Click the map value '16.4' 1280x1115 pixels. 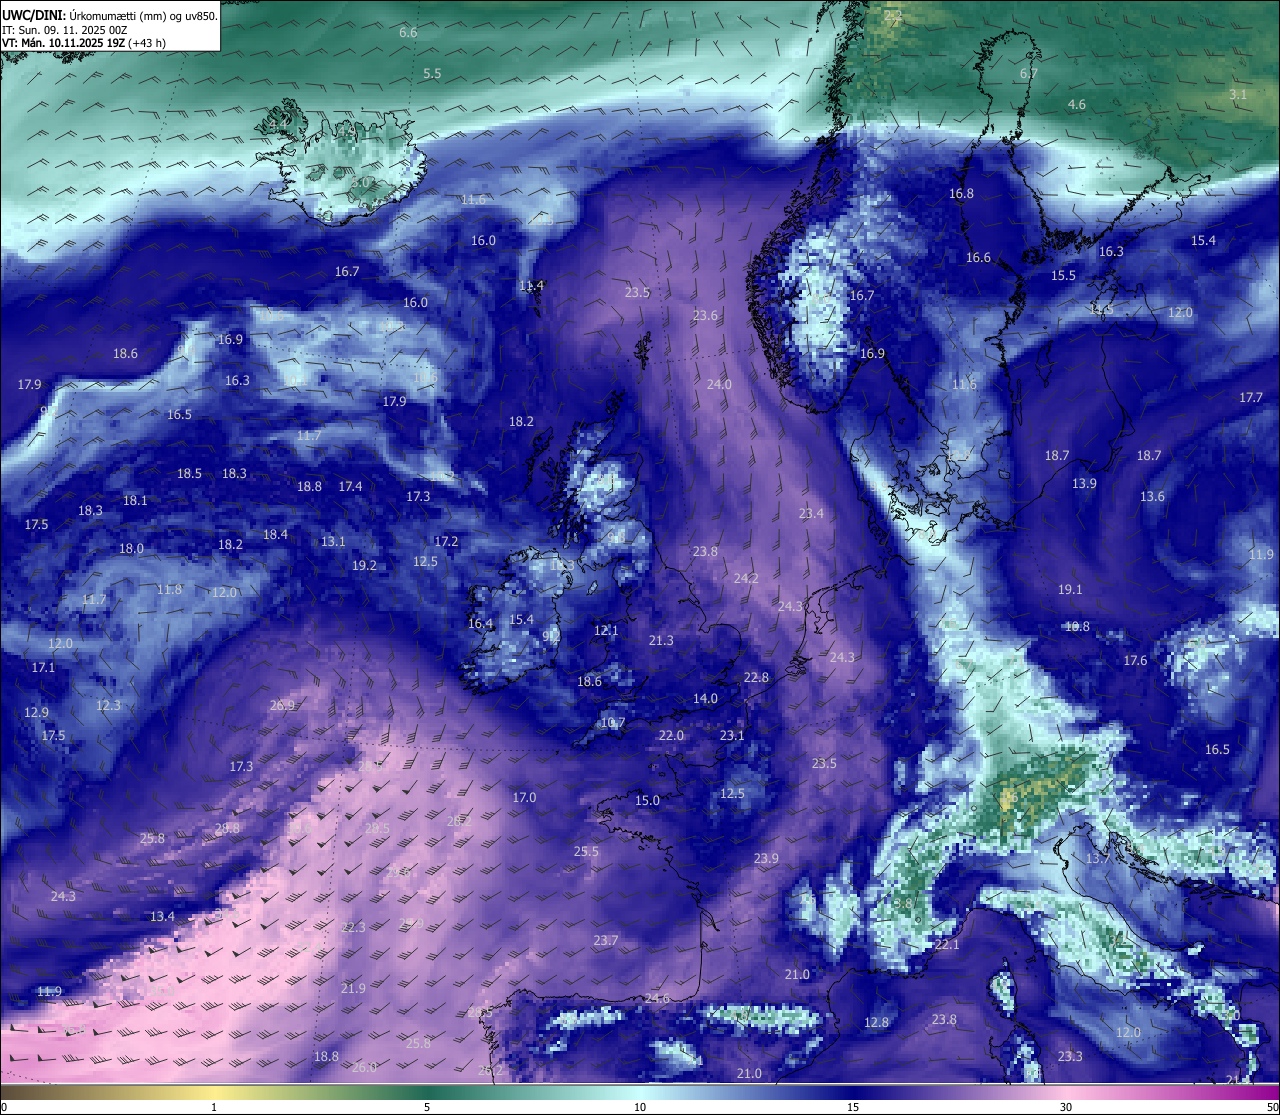click(x=480, y=624)
